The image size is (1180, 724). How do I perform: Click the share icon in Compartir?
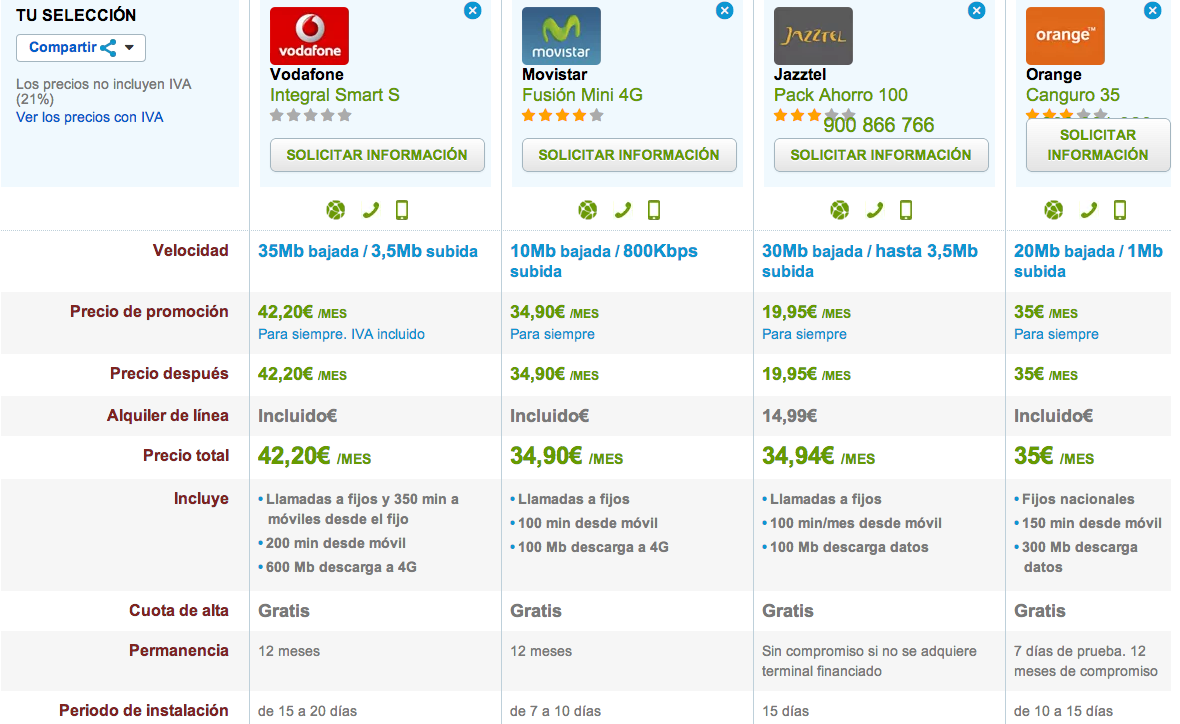(108, 48)
